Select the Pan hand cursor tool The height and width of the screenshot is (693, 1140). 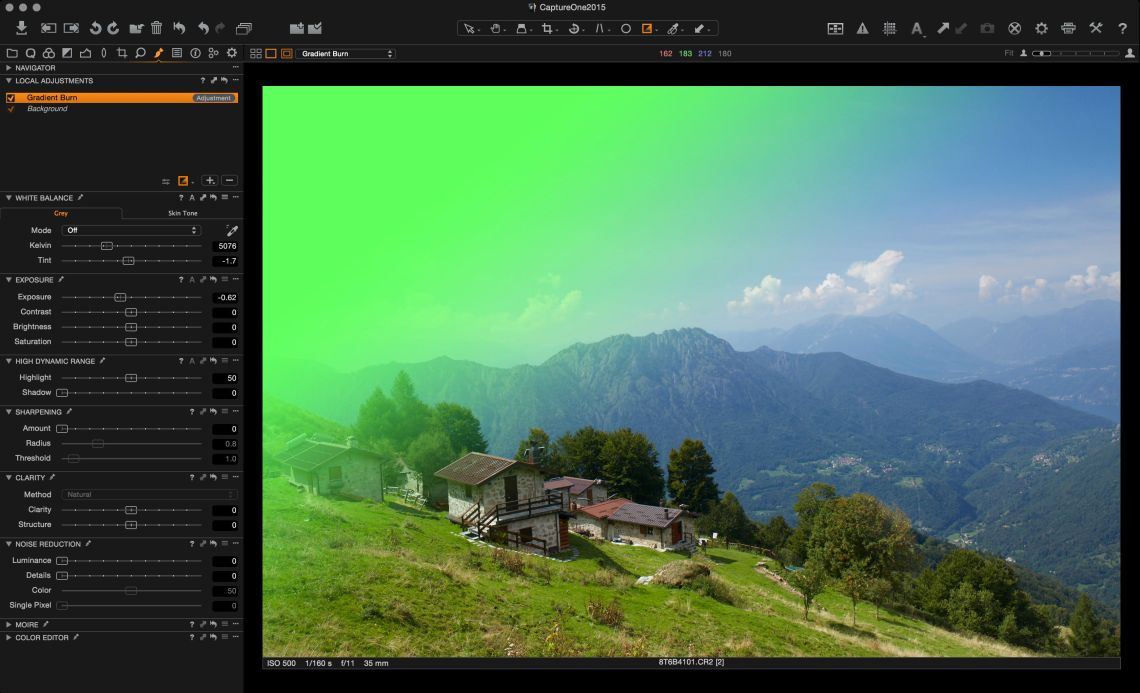pos(495,29)
